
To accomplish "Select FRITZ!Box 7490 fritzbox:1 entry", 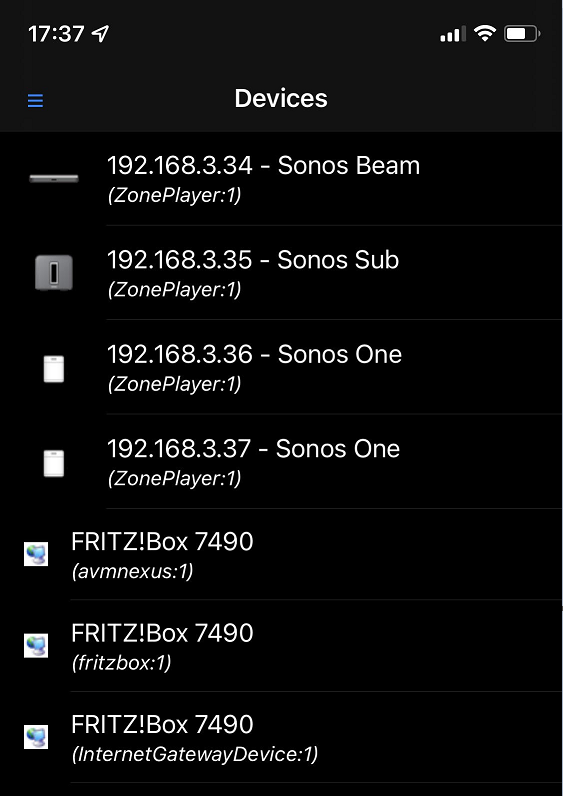I will pos(281,646).
